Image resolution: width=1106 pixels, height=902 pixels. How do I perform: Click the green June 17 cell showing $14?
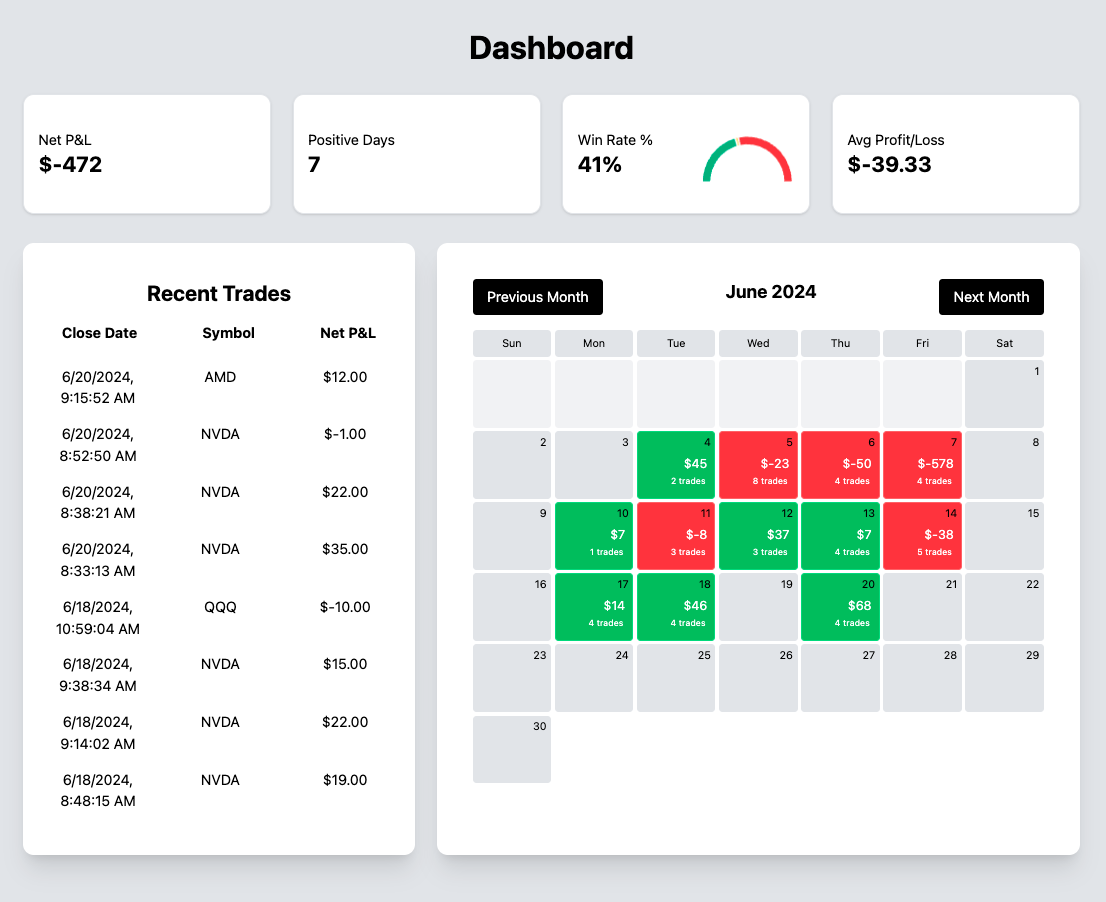coord(593,607)
